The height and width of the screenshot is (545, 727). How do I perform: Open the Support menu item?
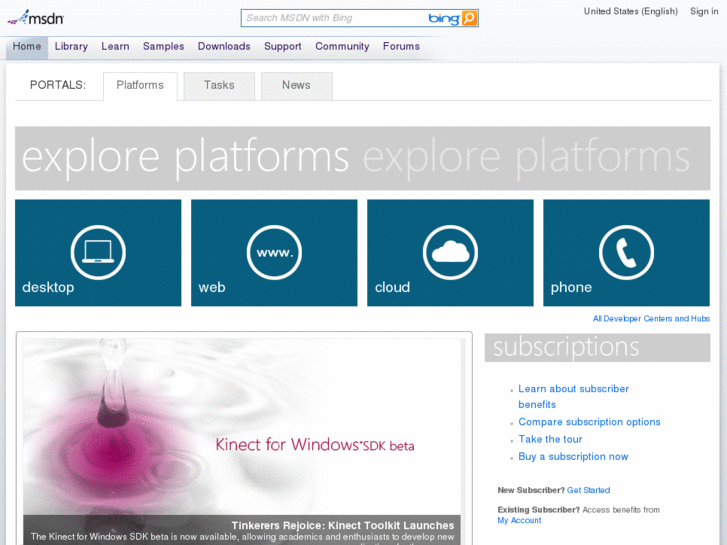283,46
